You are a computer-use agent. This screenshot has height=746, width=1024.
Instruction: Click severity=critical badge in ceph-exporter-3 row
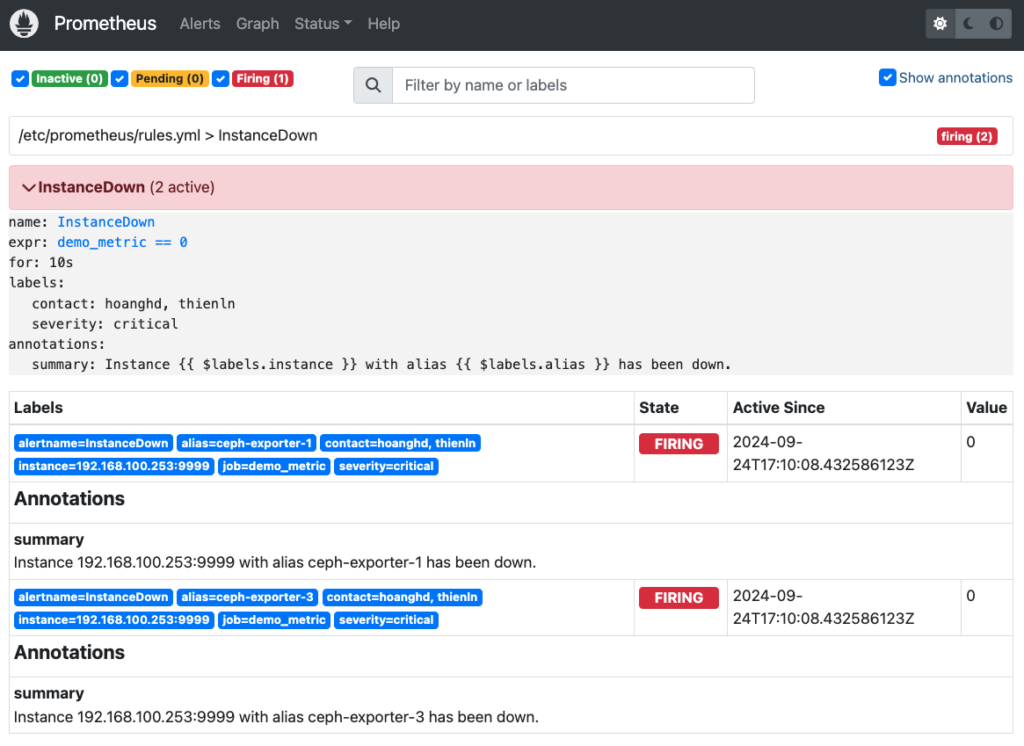click(x=386, y=620)
